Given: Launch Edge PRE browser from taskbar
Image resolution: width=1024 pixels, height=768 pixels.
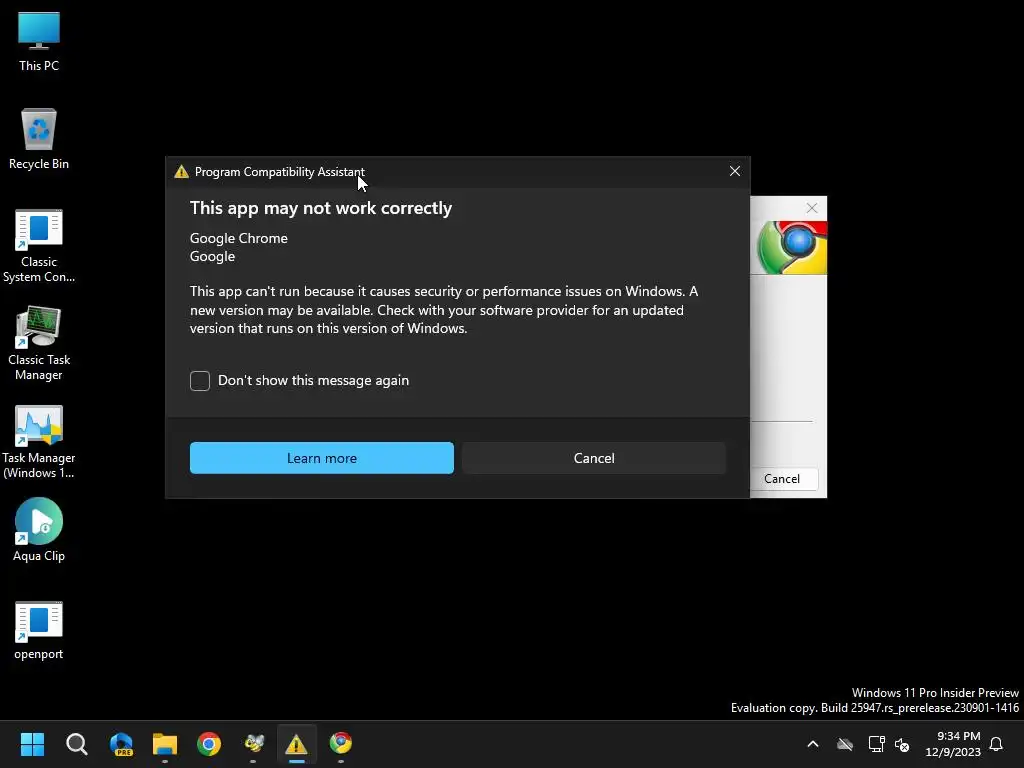Looking at the screenshot, I should [x=121, y=744].
